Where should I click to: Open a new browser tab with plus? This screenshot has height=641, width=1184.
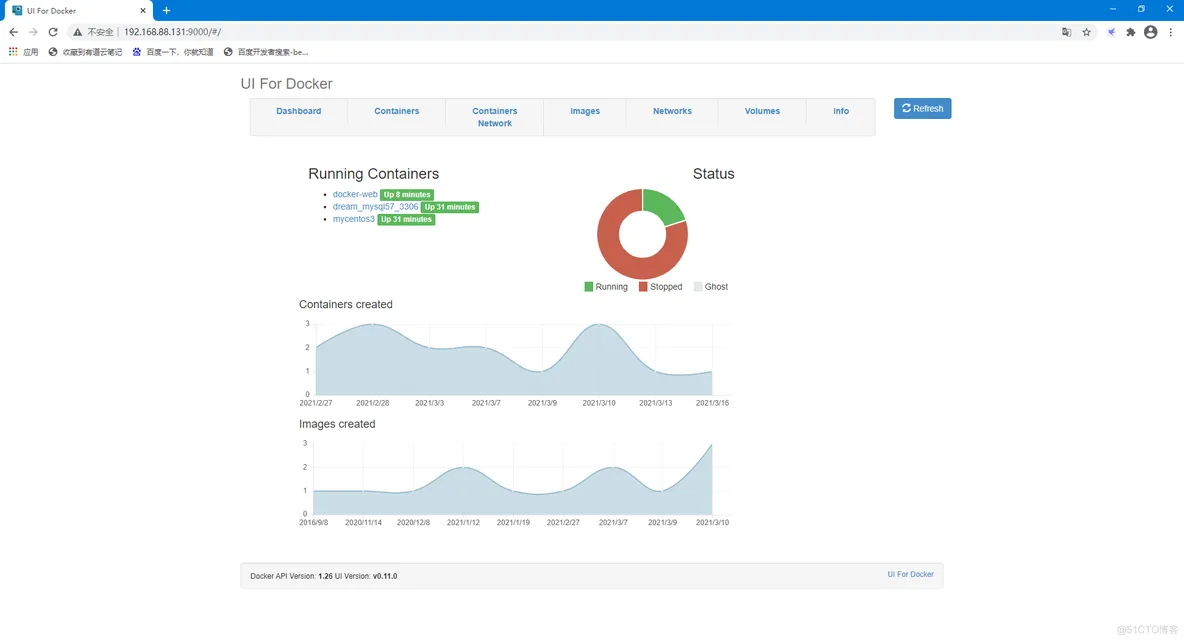166,11
